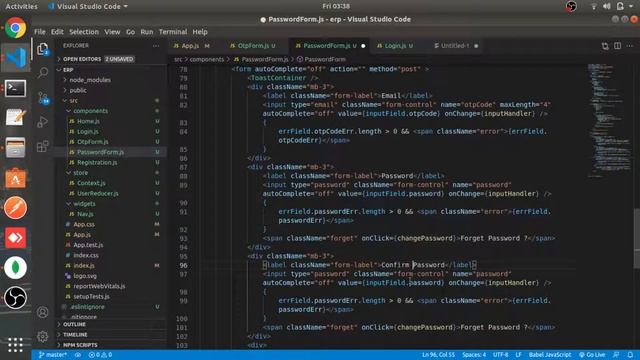Open the system volume indicator

click(607, 6)
